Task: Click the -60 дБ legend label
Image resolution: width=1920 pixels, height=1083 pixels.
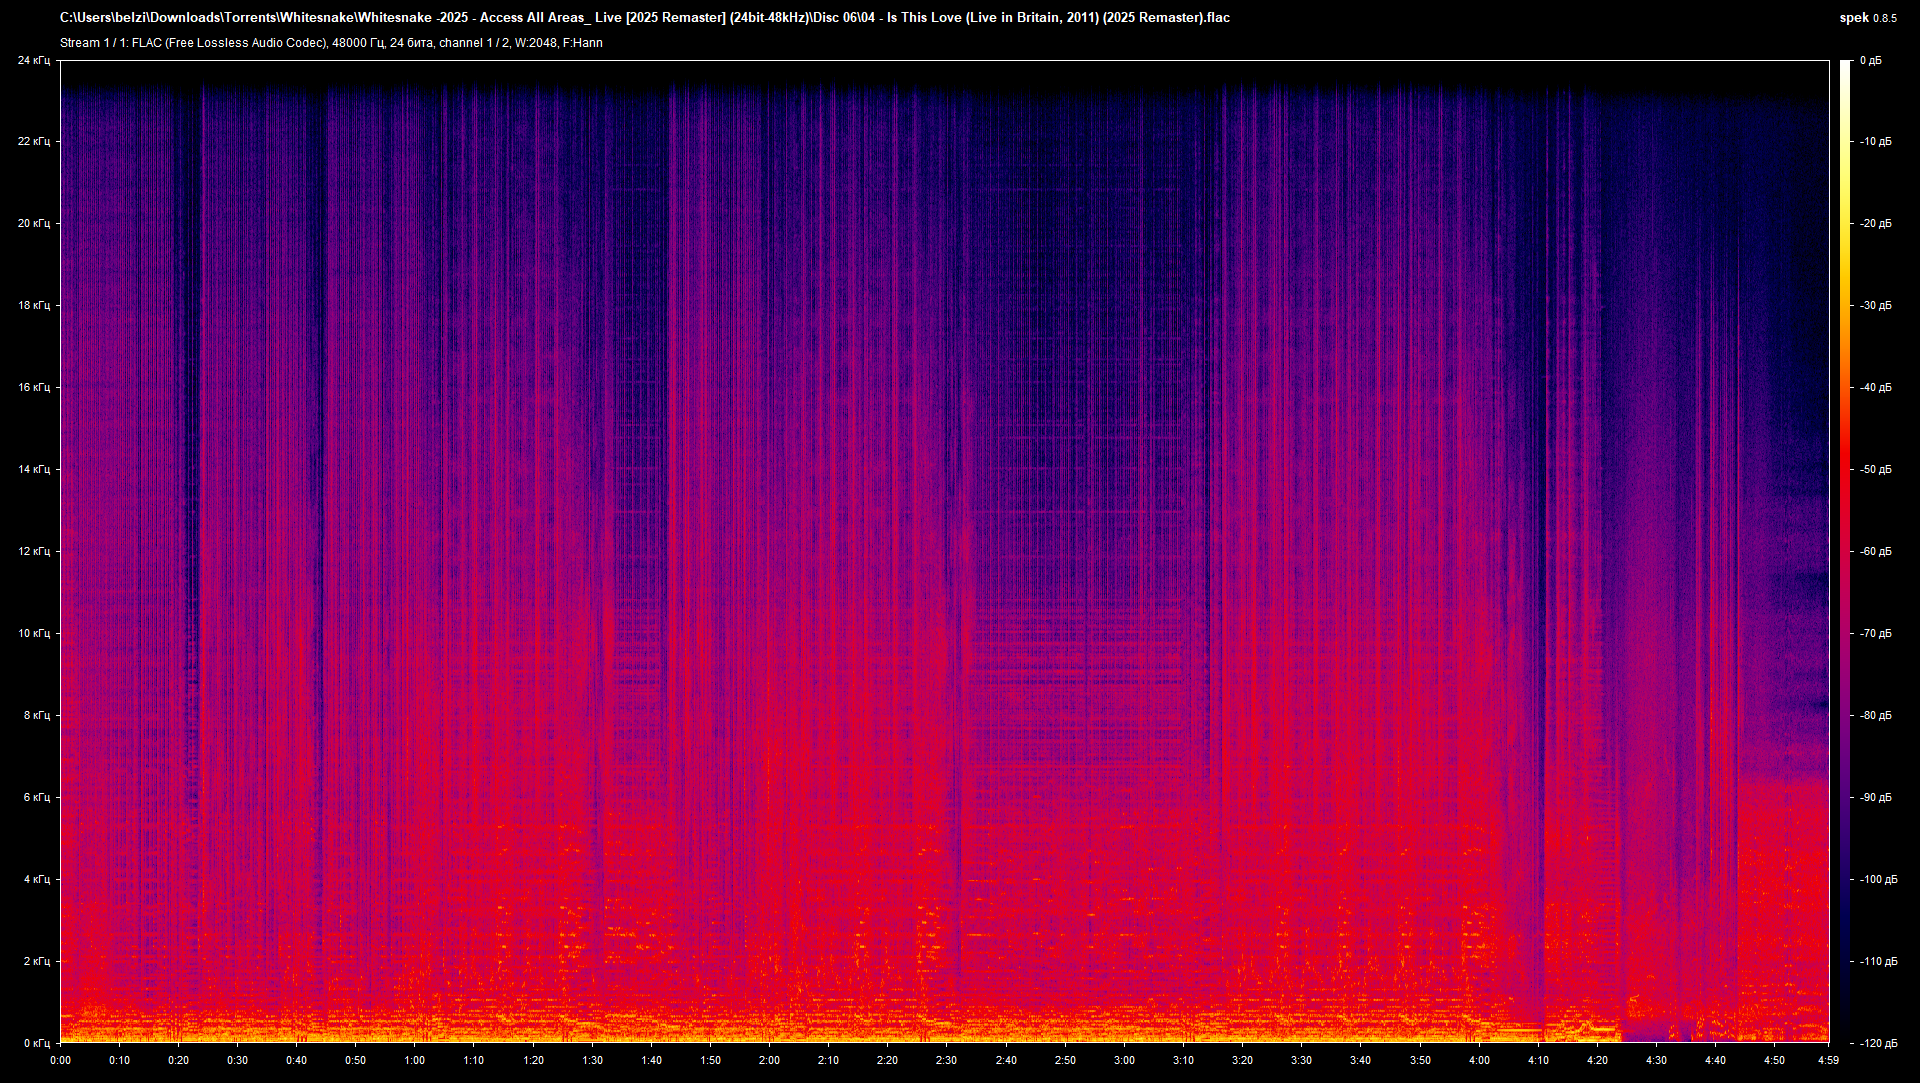Action: [x=1875, y=550]
